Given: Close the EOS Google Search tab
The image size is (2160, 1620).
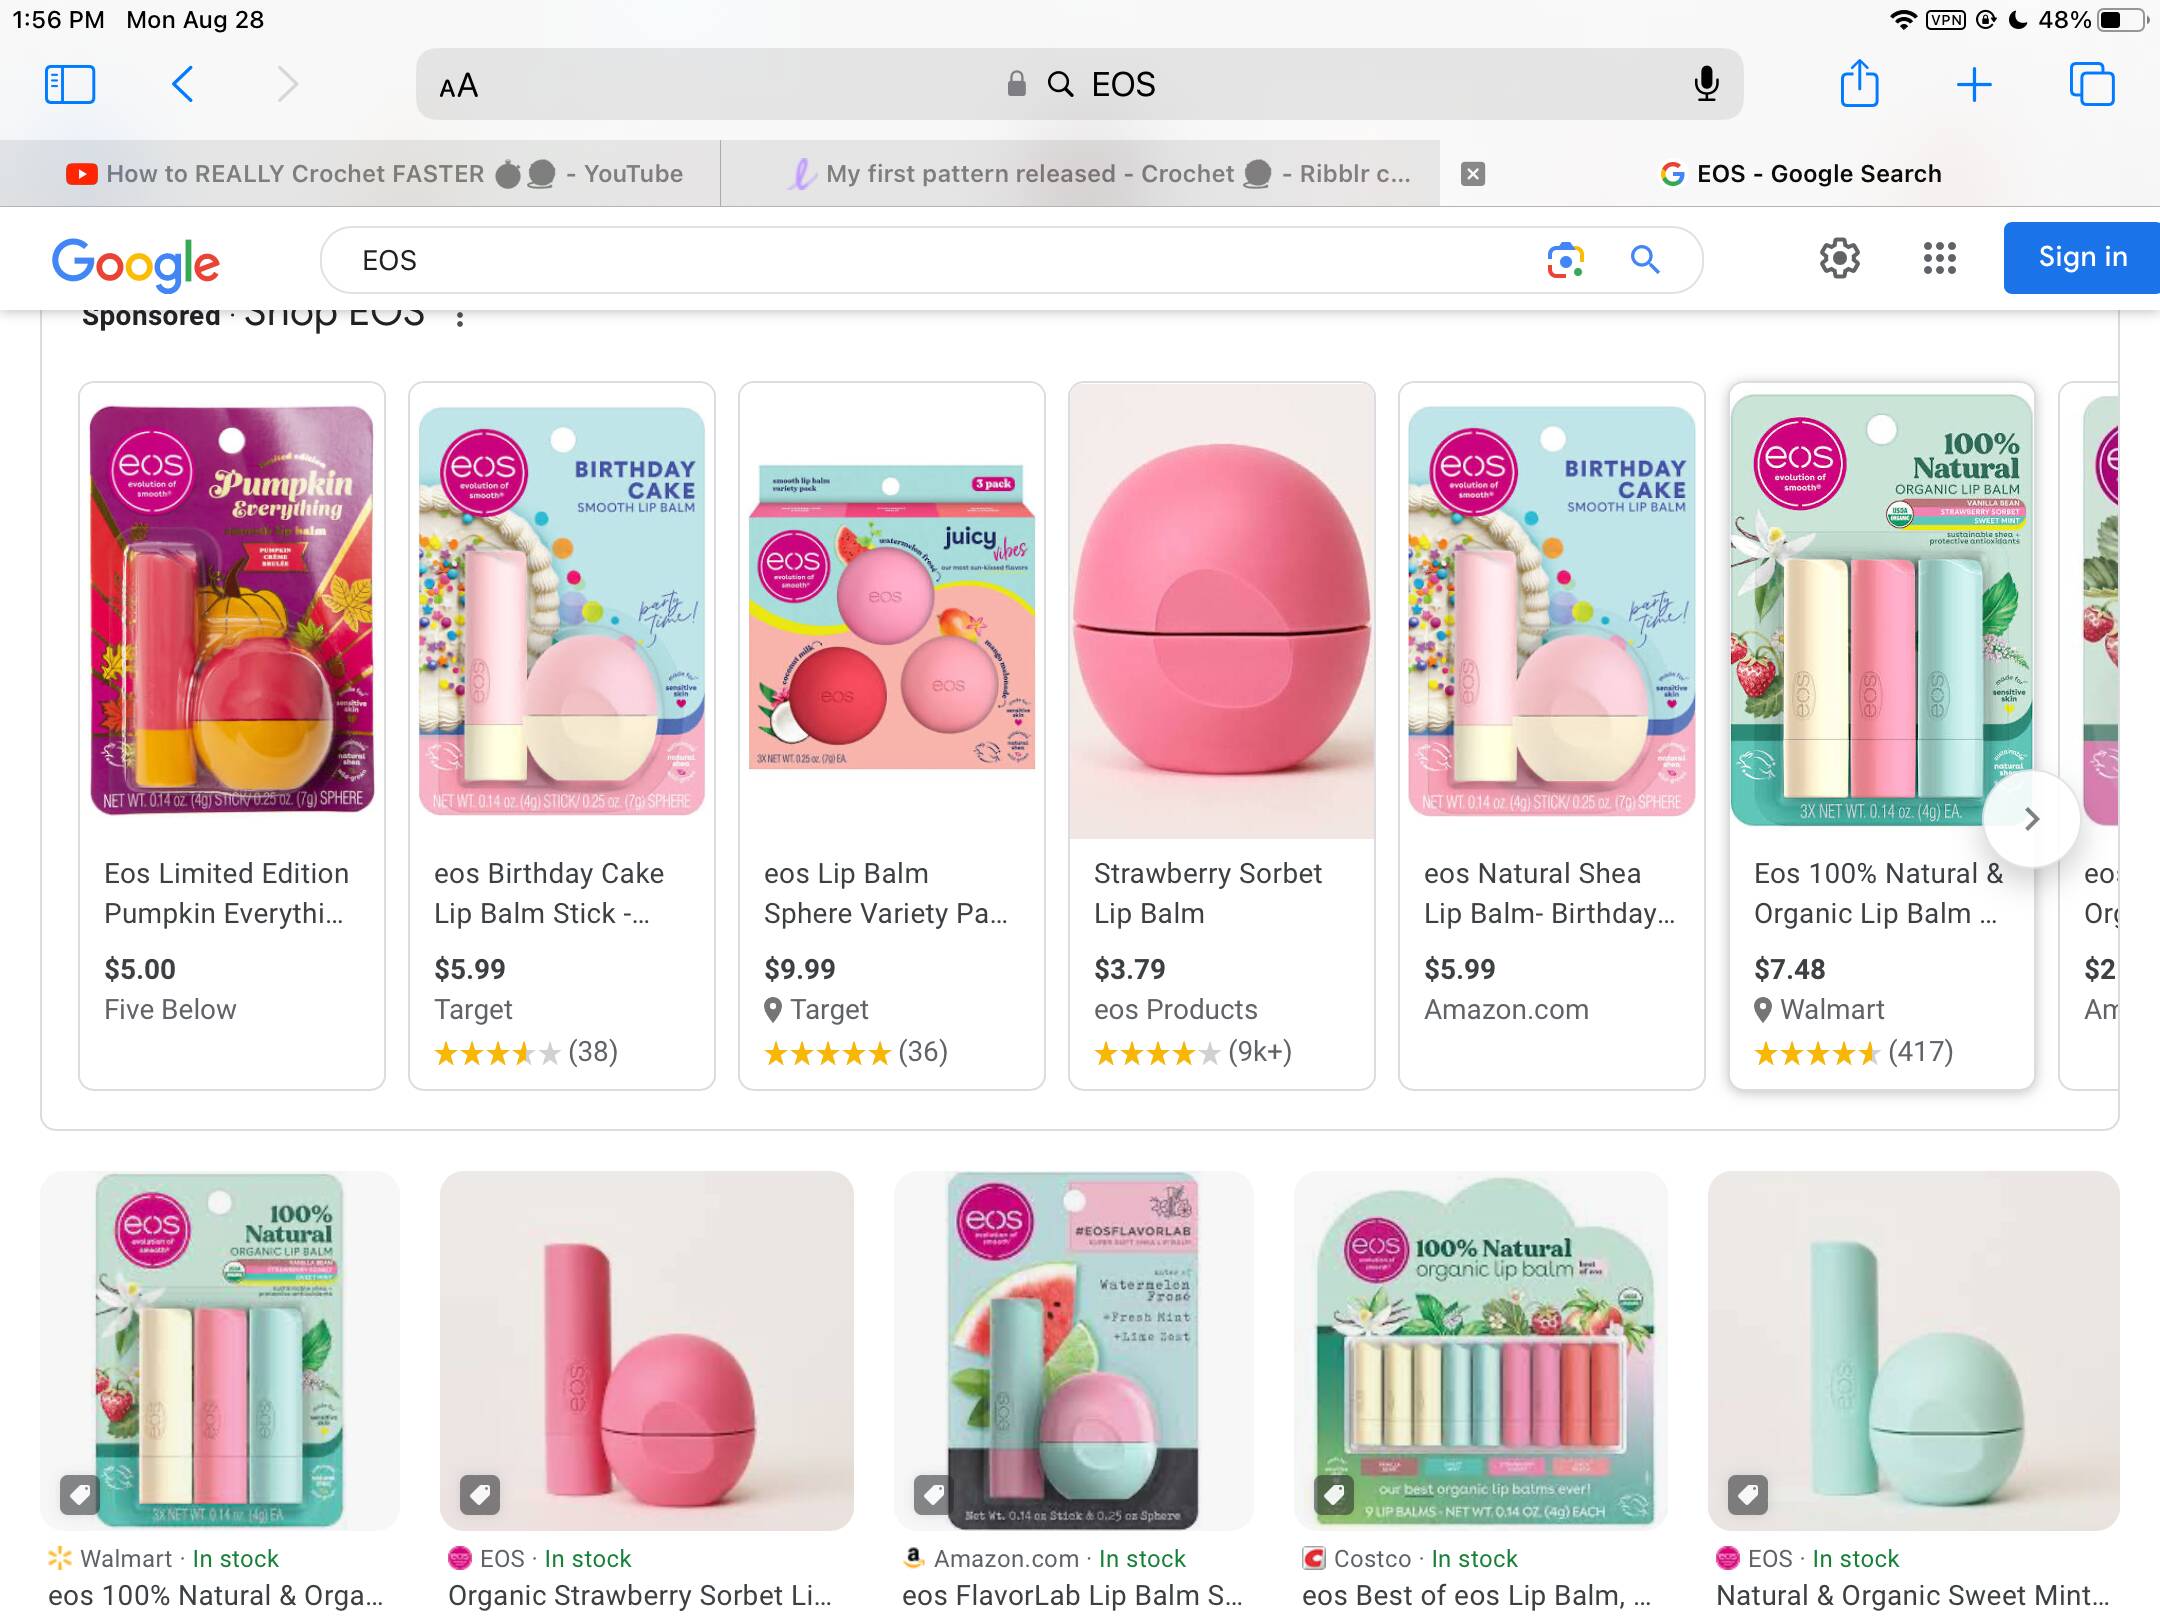Looking at the screenshot, I should tap(1473, 174).
